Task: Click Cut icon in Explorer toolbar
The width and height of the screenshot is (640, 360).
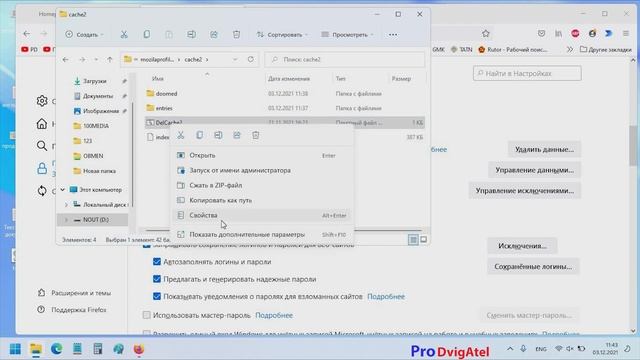Action: [124, 35]
